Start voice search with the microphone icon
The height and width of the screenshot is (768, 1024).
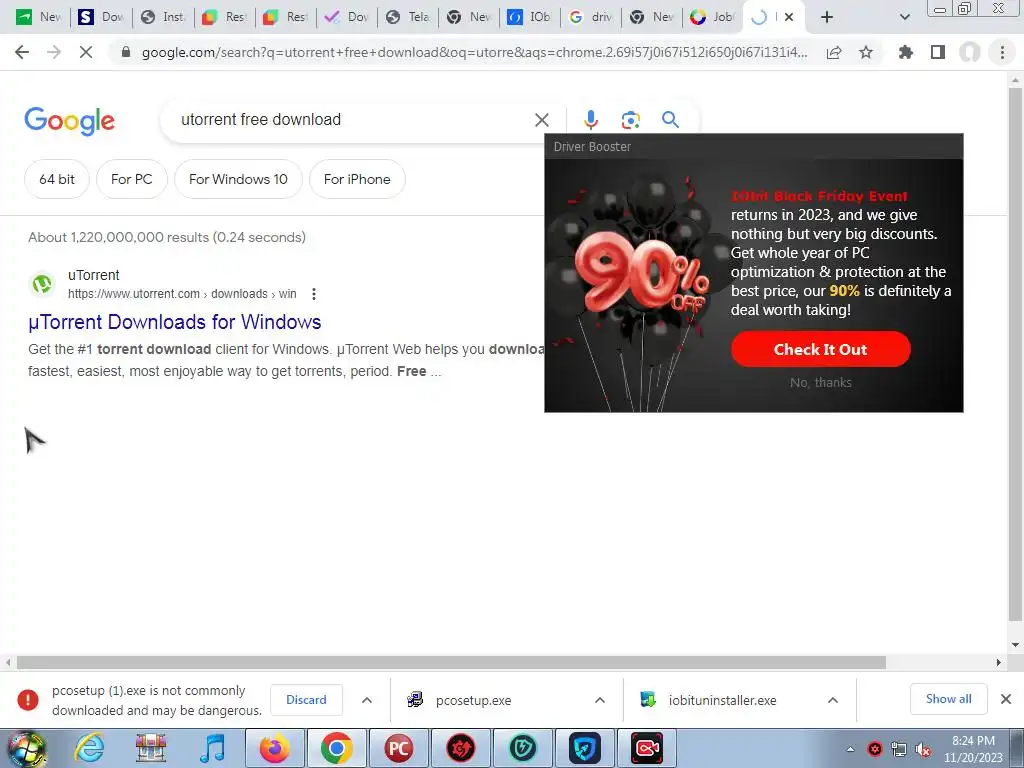(590, 120)
